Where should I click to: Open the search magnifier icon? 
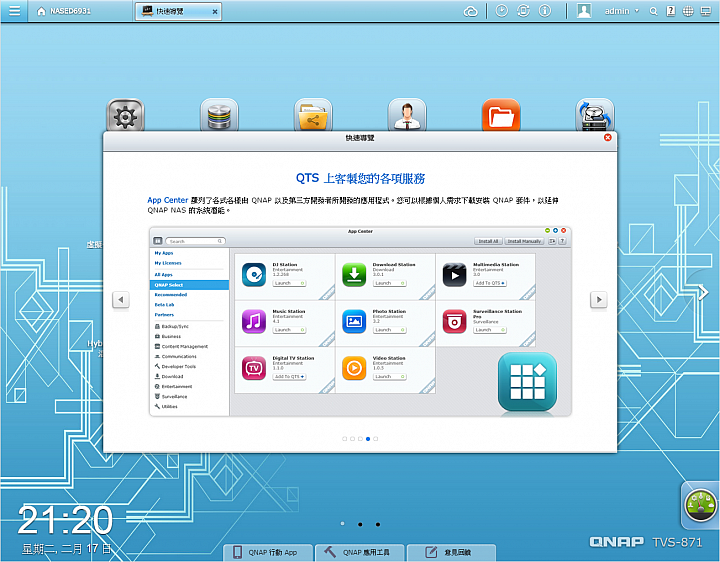pyautogui.click(x=653, y=11)
